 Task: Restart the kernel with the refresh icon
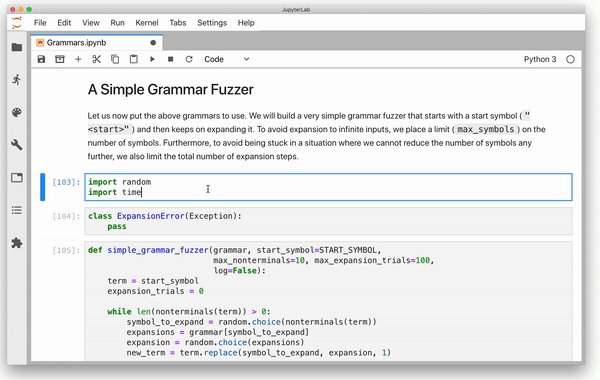[x=189, y=59]
